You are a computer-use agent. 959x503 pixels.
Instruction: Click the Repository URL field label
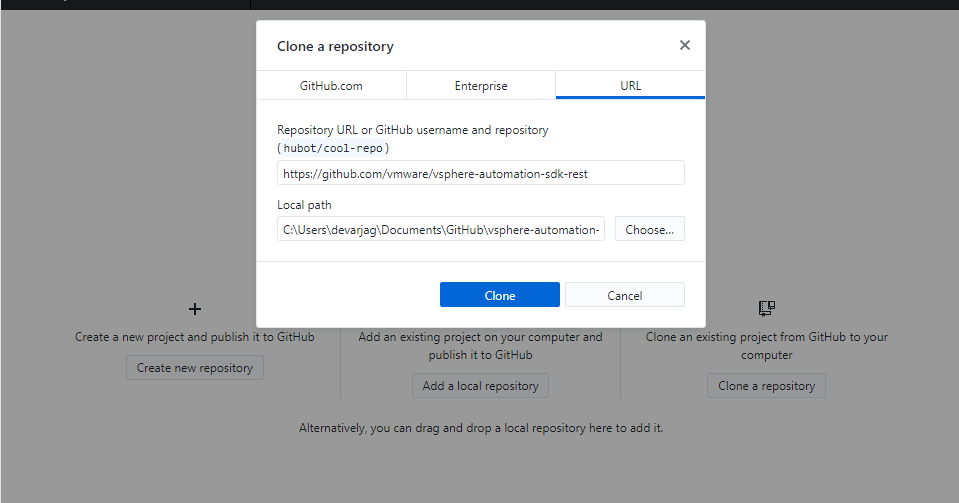tap(412, 130)
